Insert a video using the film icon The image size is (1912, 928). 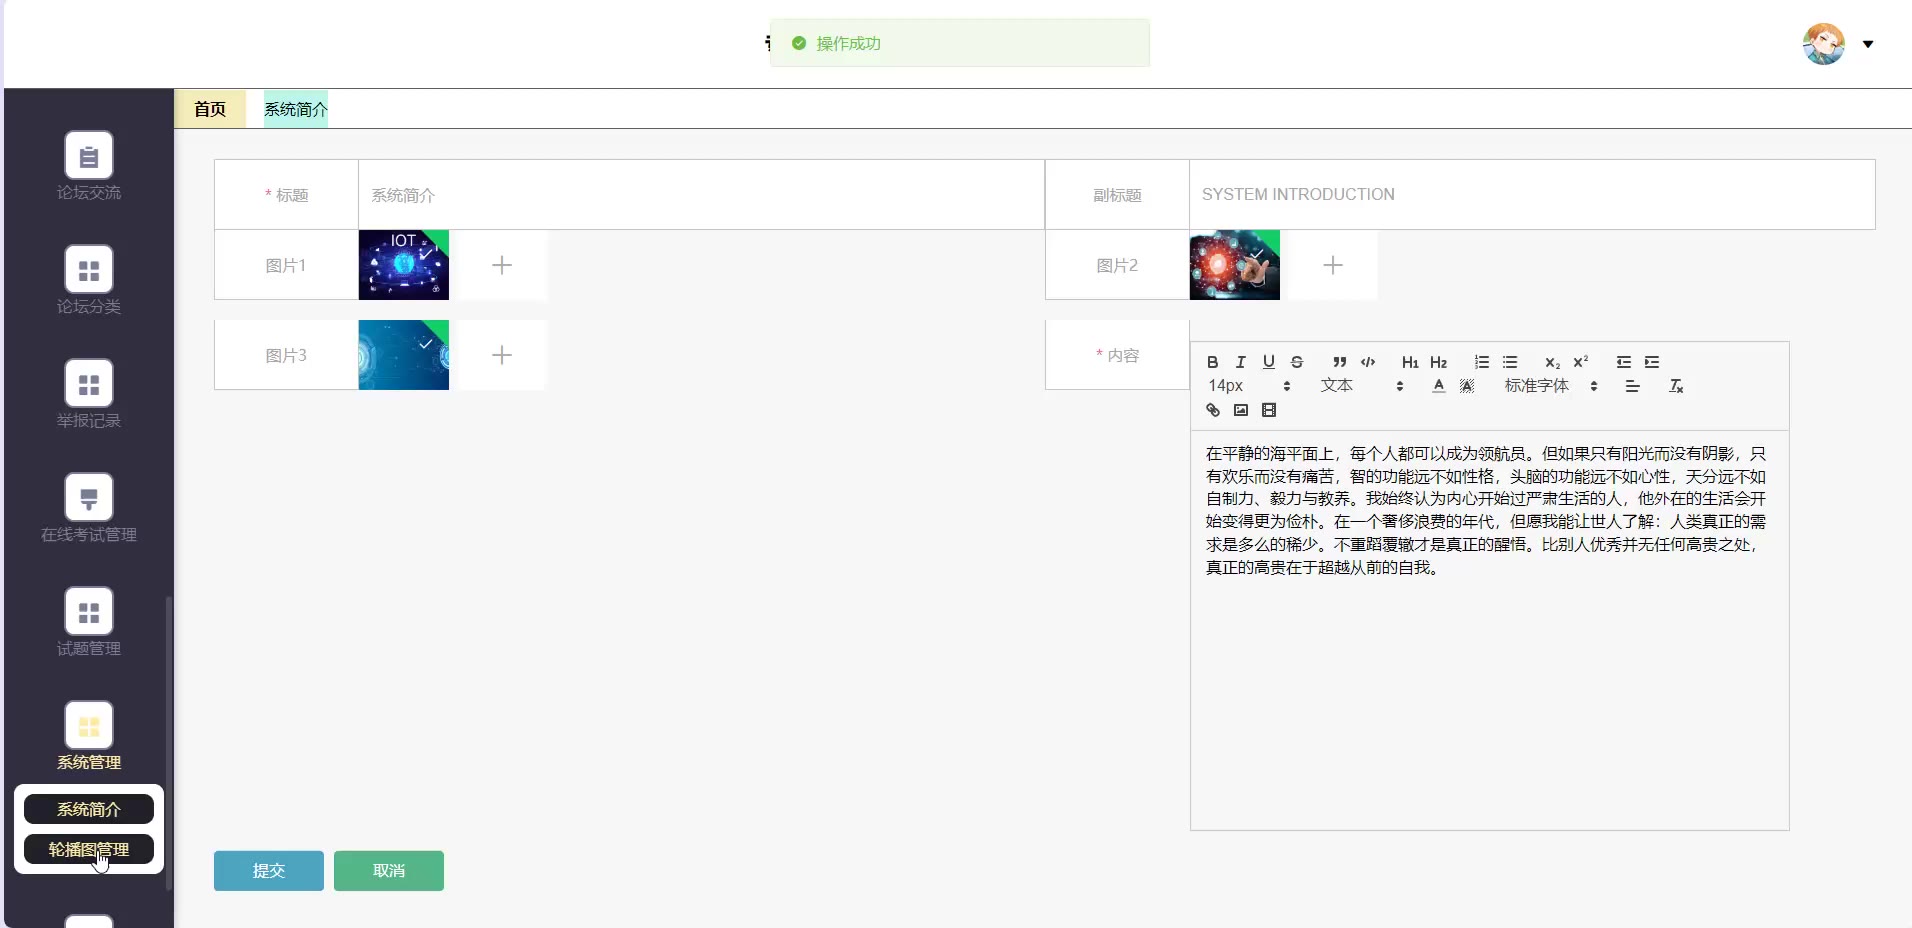pyautogui.click(x=1269, y=410)
